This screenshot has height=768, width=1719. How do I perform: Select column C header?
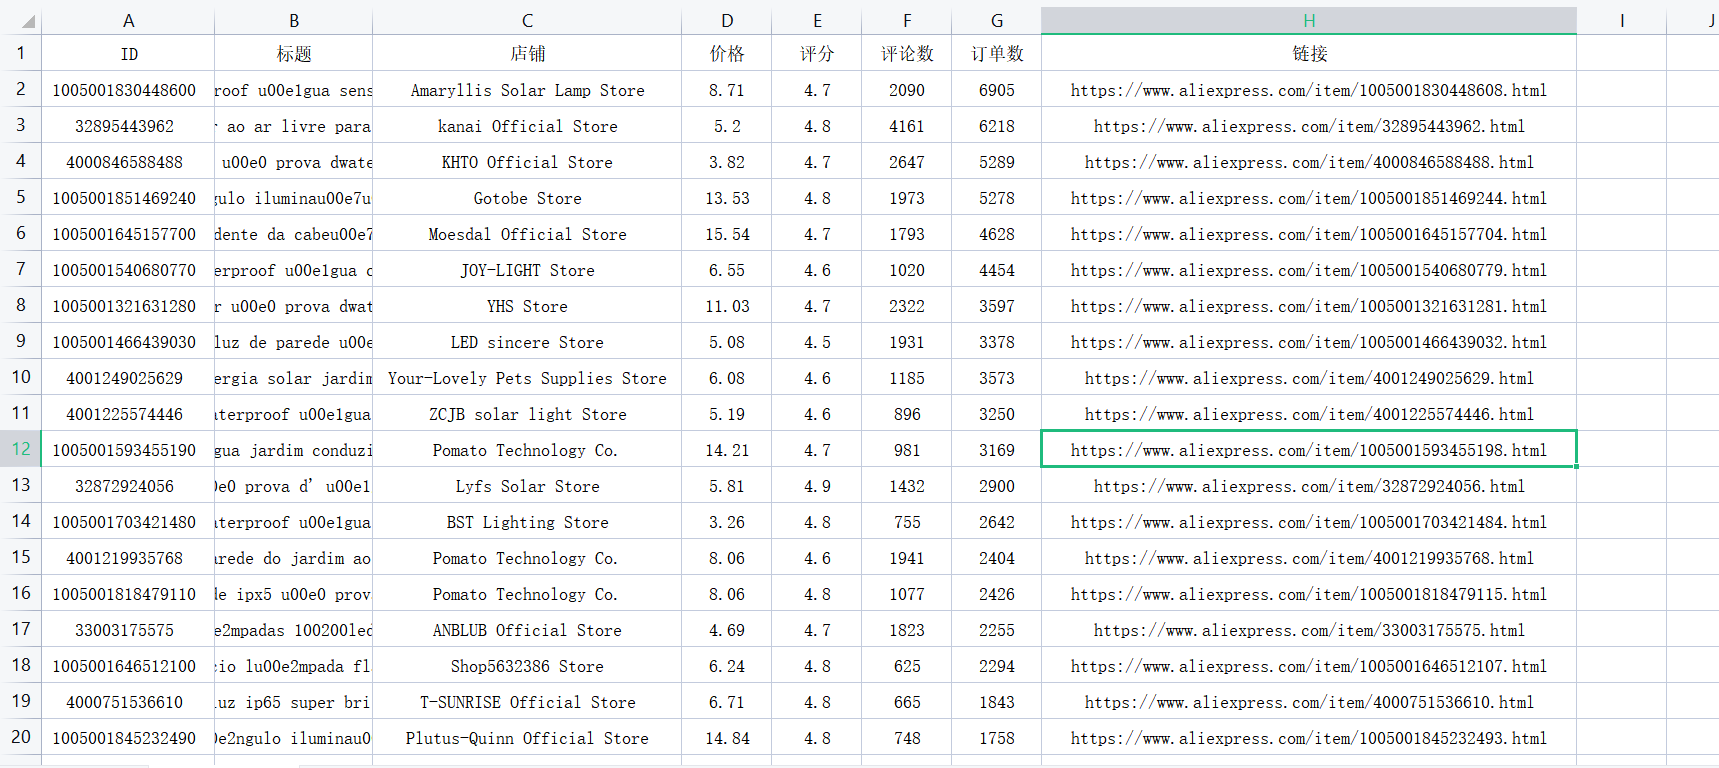527,21
